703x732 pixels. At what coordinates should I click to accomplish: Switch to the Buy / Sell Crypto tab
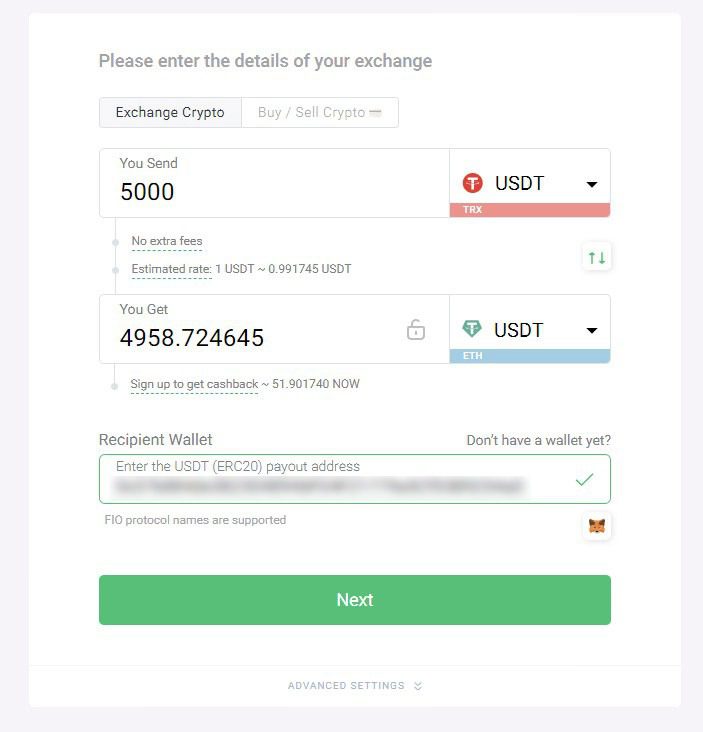(311, 113)
